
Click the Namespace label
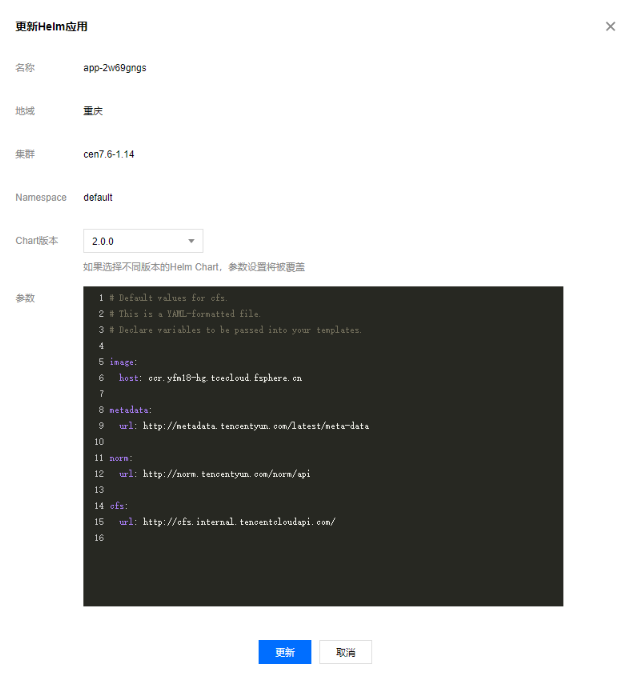tap(41, 198)
